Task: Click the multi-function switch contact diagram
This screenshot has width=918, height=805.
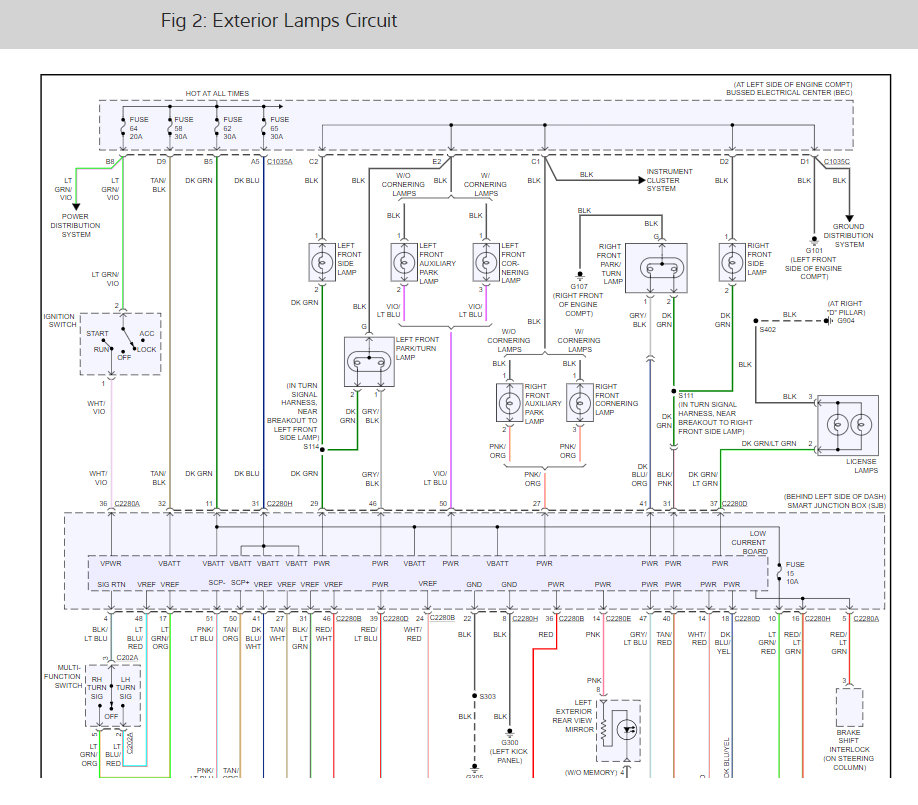Action: [113, 696]
